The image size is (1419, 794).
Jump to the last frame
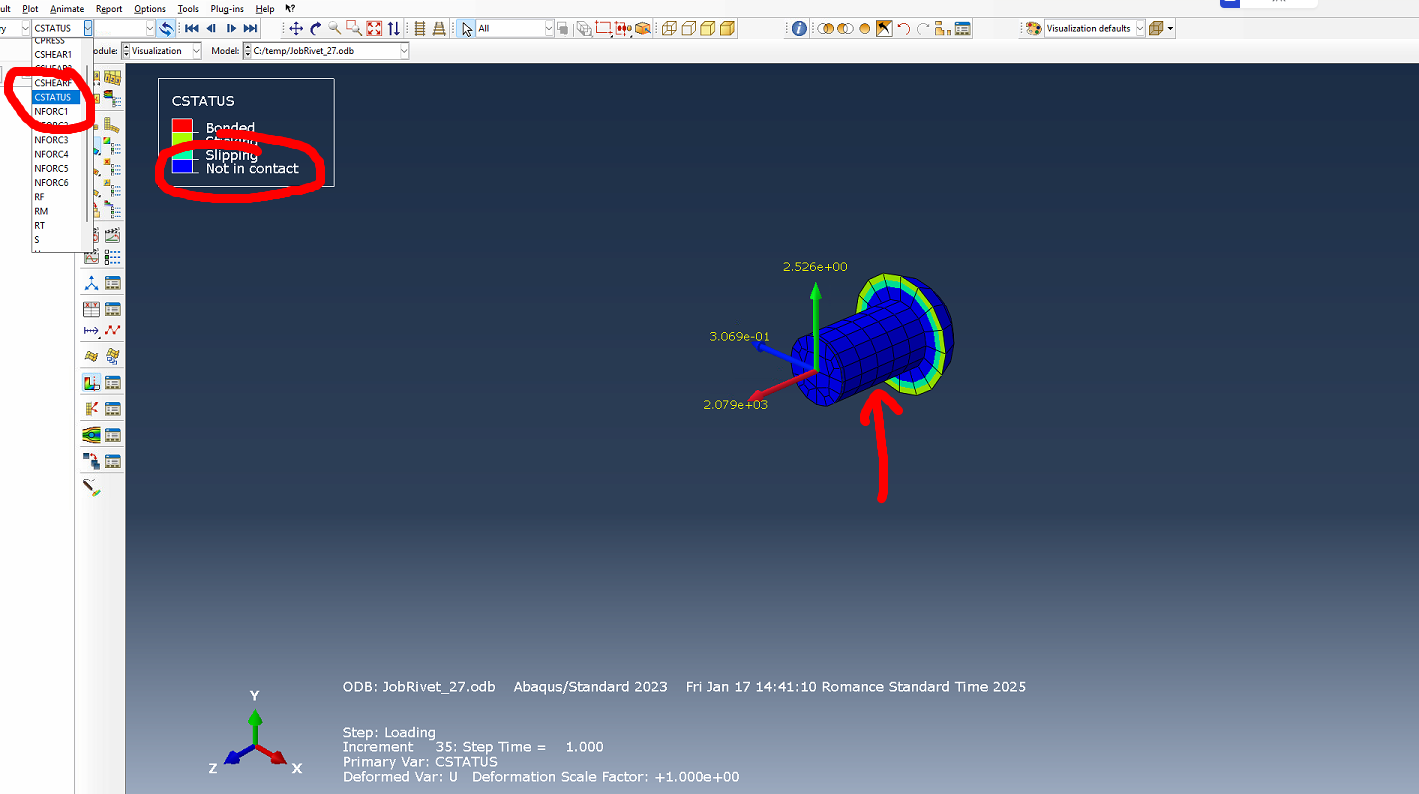[250, 28]
